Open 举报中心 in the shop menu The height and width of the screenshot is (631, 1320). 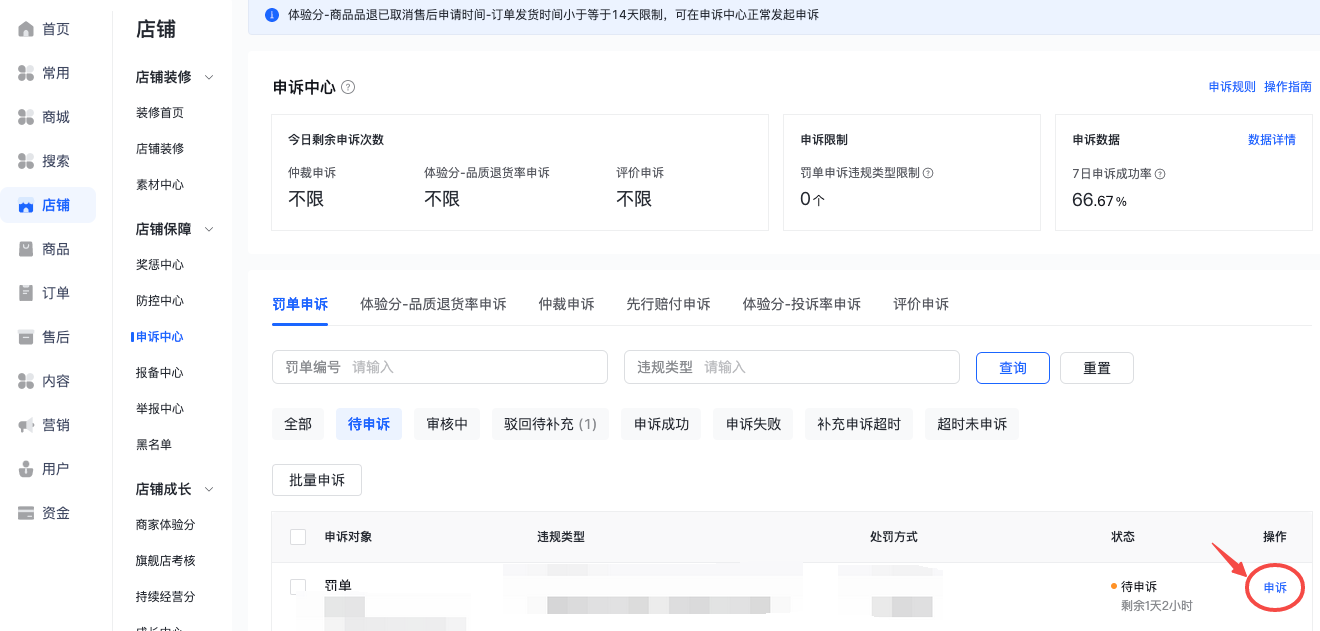tap(160, 409)
